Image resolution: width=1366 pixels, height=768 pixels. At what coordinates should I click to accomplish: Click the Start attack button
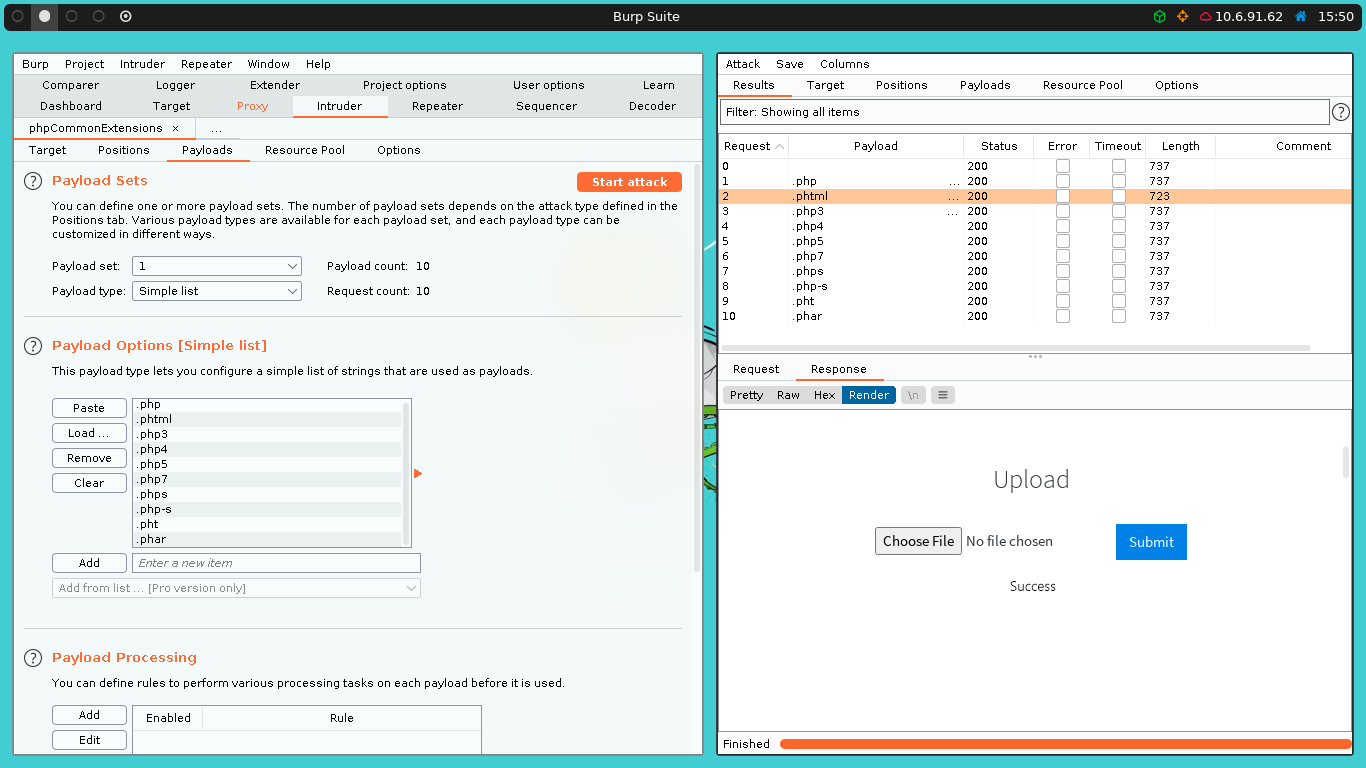coord(629,182)
